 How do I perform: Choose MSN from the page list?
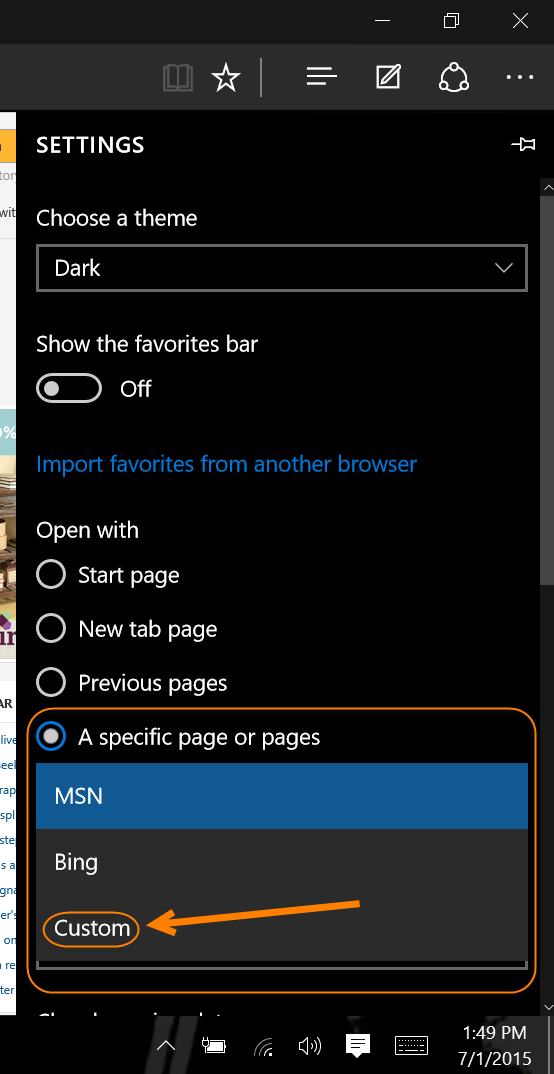[x=281, y=796]
